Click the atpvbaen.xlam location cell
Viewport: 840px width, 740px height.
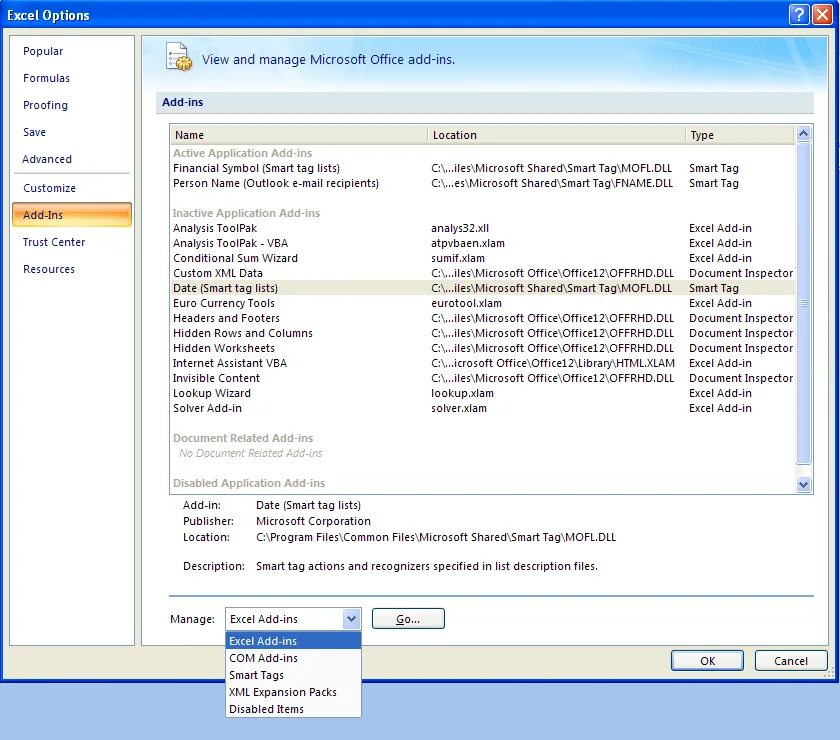pos(468,243)
